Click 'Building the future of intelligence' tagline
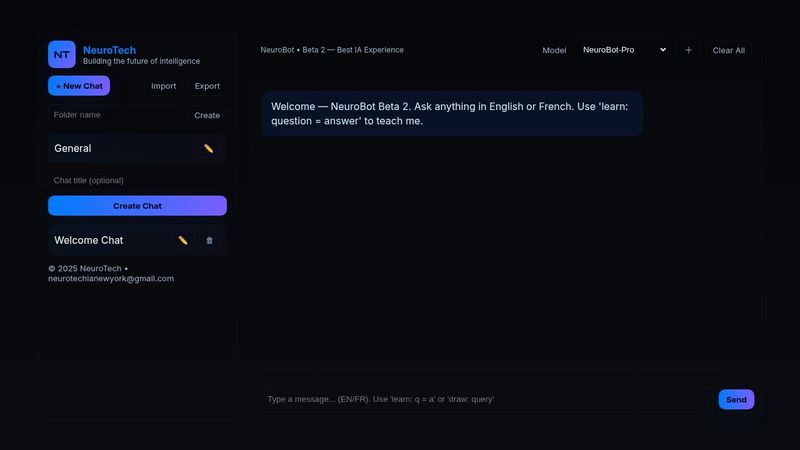Image resolution: width=800 pixels, height=450 pixels. point(141,61)
